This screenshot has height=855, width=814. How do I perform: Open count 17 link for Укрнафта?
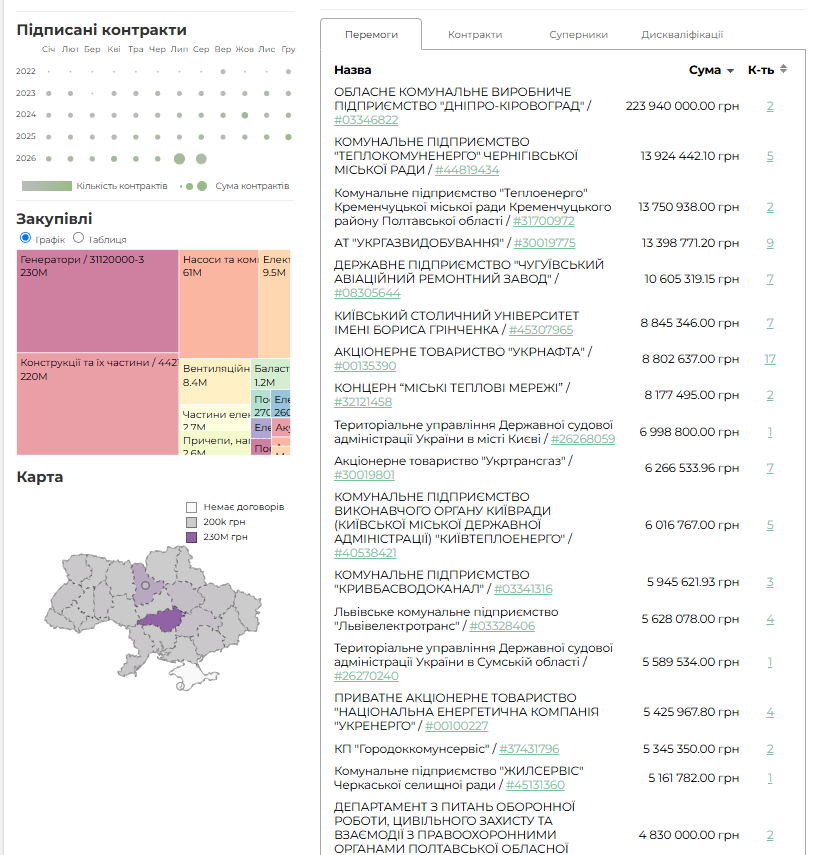pyautogui.click(x=769, y=359)
